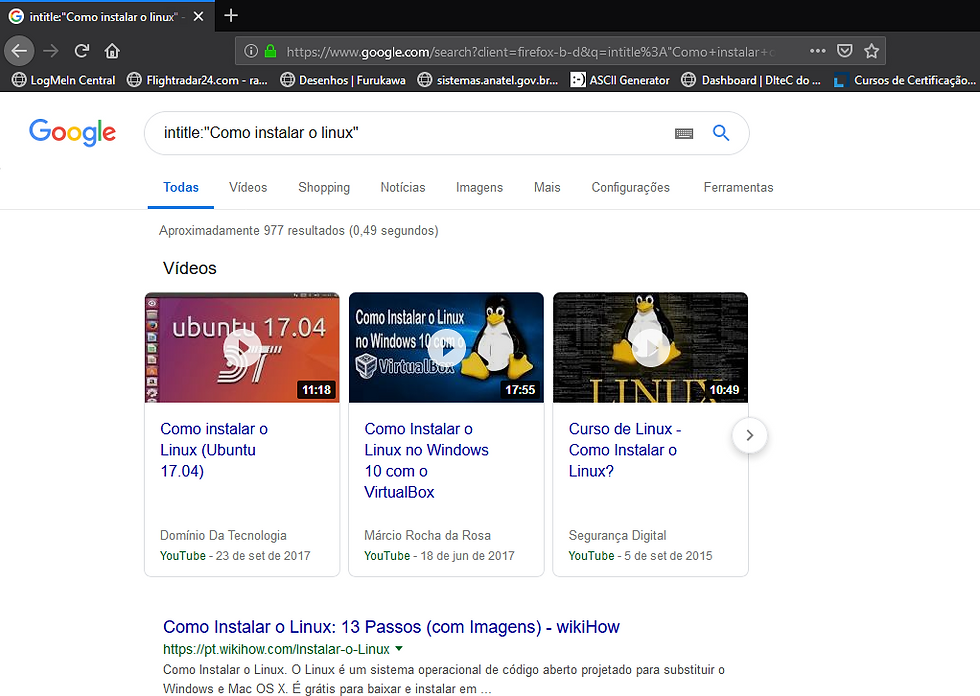Play the Linux no Windows 10 VirtualBox thumbnail

[446, 347]
